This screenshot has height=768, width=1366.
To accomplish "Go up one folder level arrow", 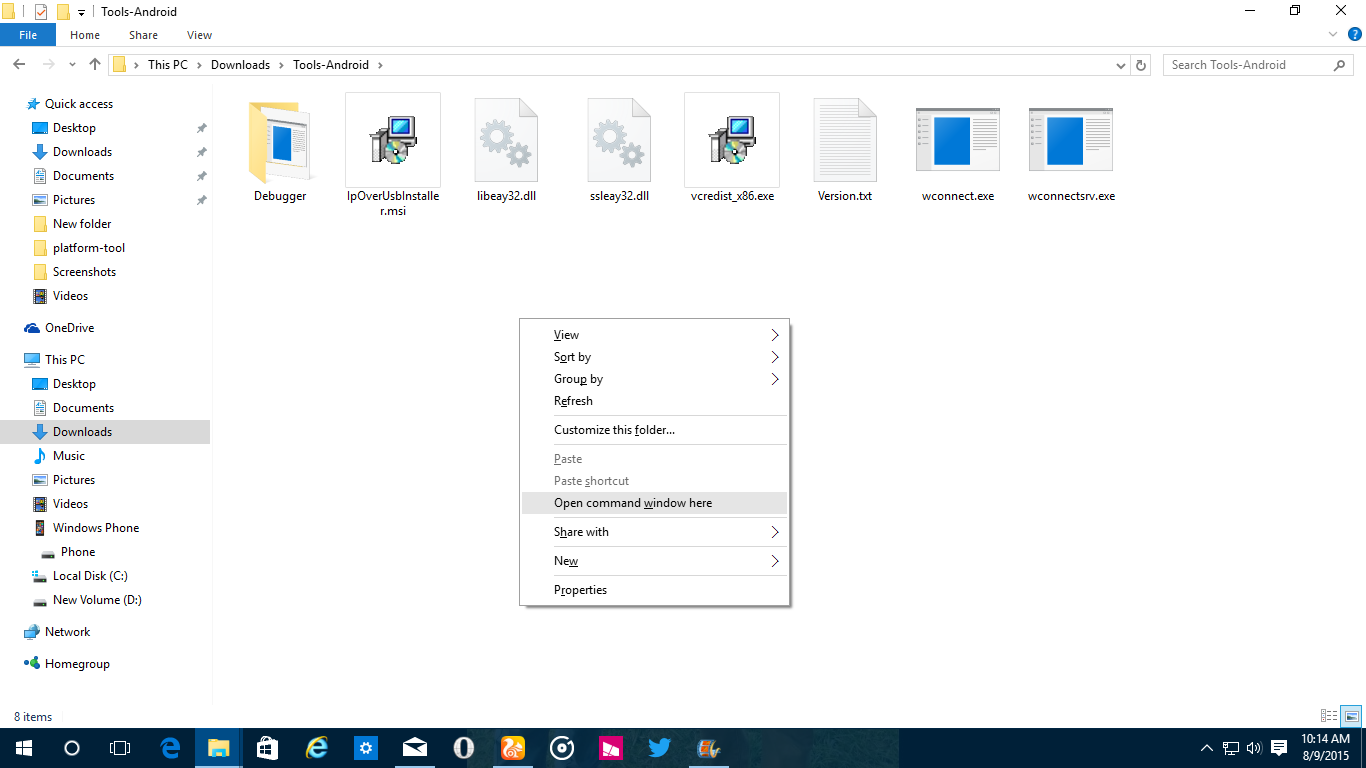I will pyautogui.click(x=95, y=65).
